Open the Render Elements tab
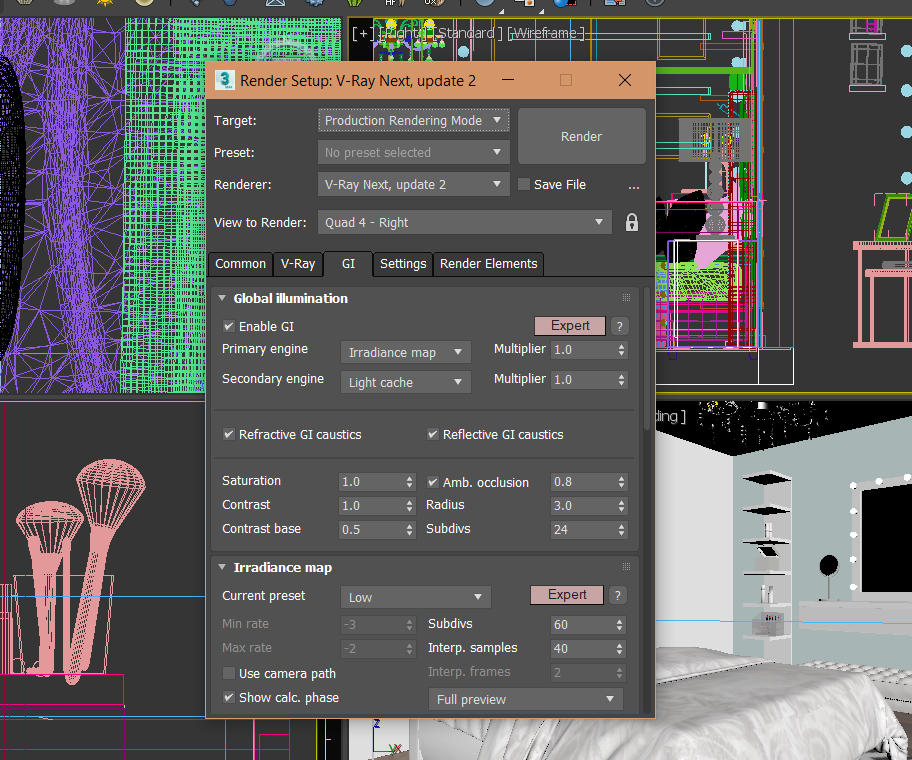The image size is (912, 760). click(489, 264)
